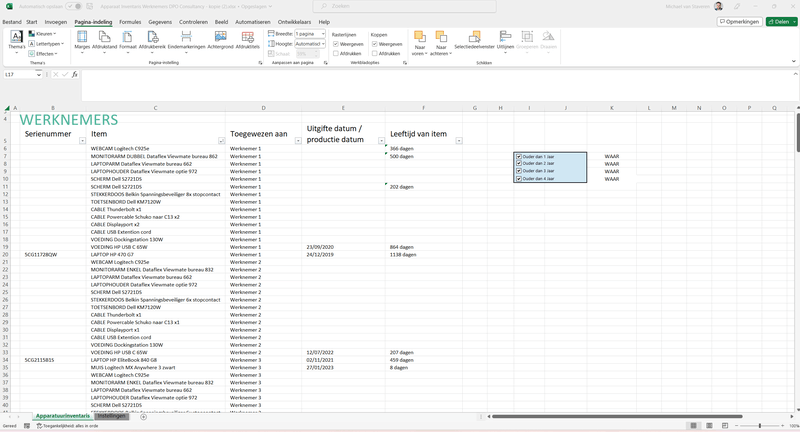The height and width of the screenshot is (432, 800).
Task: Expand the Breedte page width dropdown
Action: coord(321,34)
